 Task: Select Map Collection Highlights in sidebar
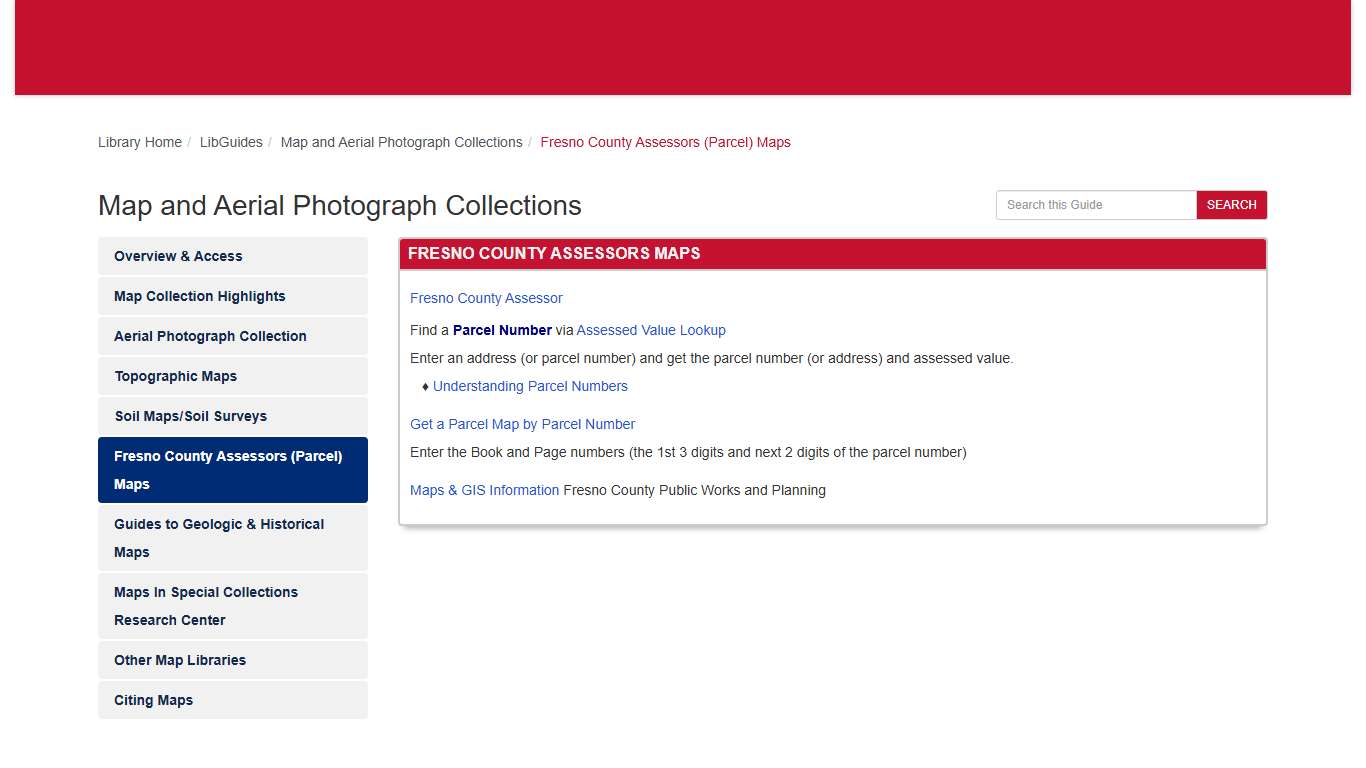click(199, 296)
